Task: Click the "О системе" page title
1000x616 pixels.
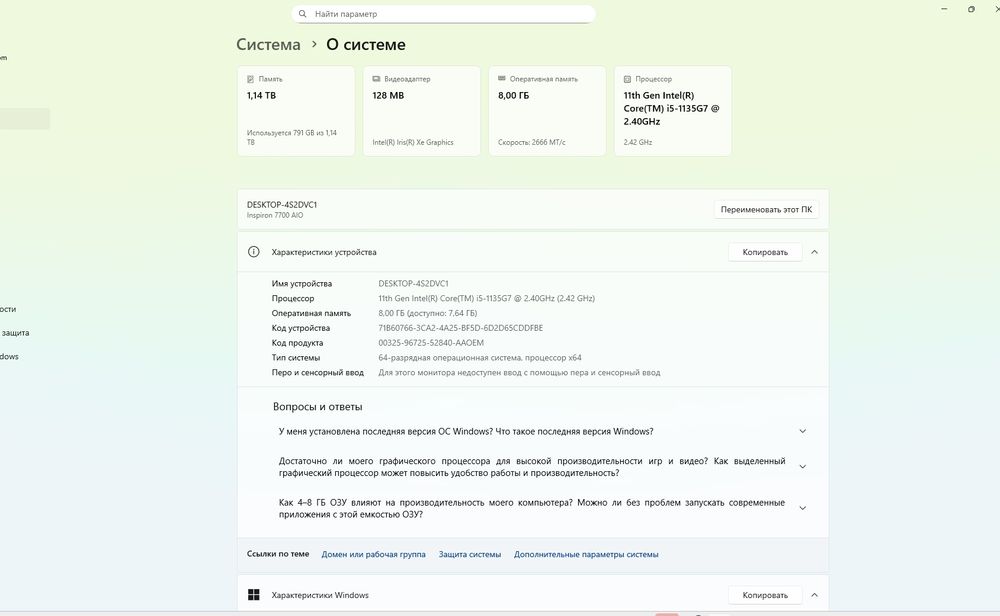Action: tap(365, 44)
